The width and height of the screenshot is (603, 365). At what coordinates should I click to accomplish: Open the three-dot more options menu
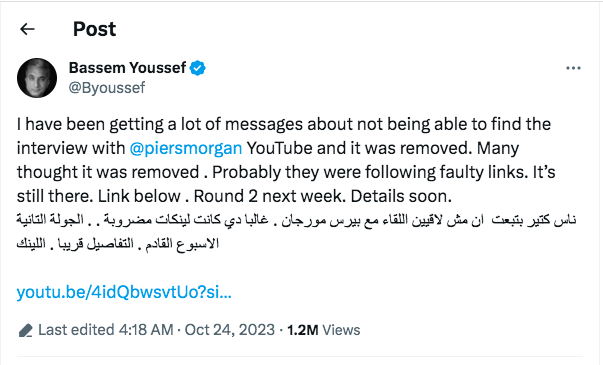coord(573,68)
